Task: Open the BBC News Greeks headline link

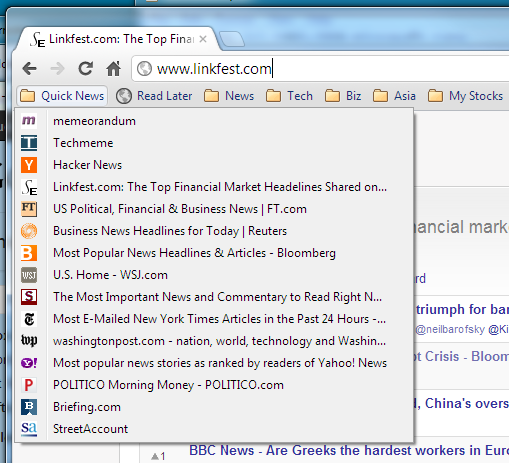Action: coord(349,451)
